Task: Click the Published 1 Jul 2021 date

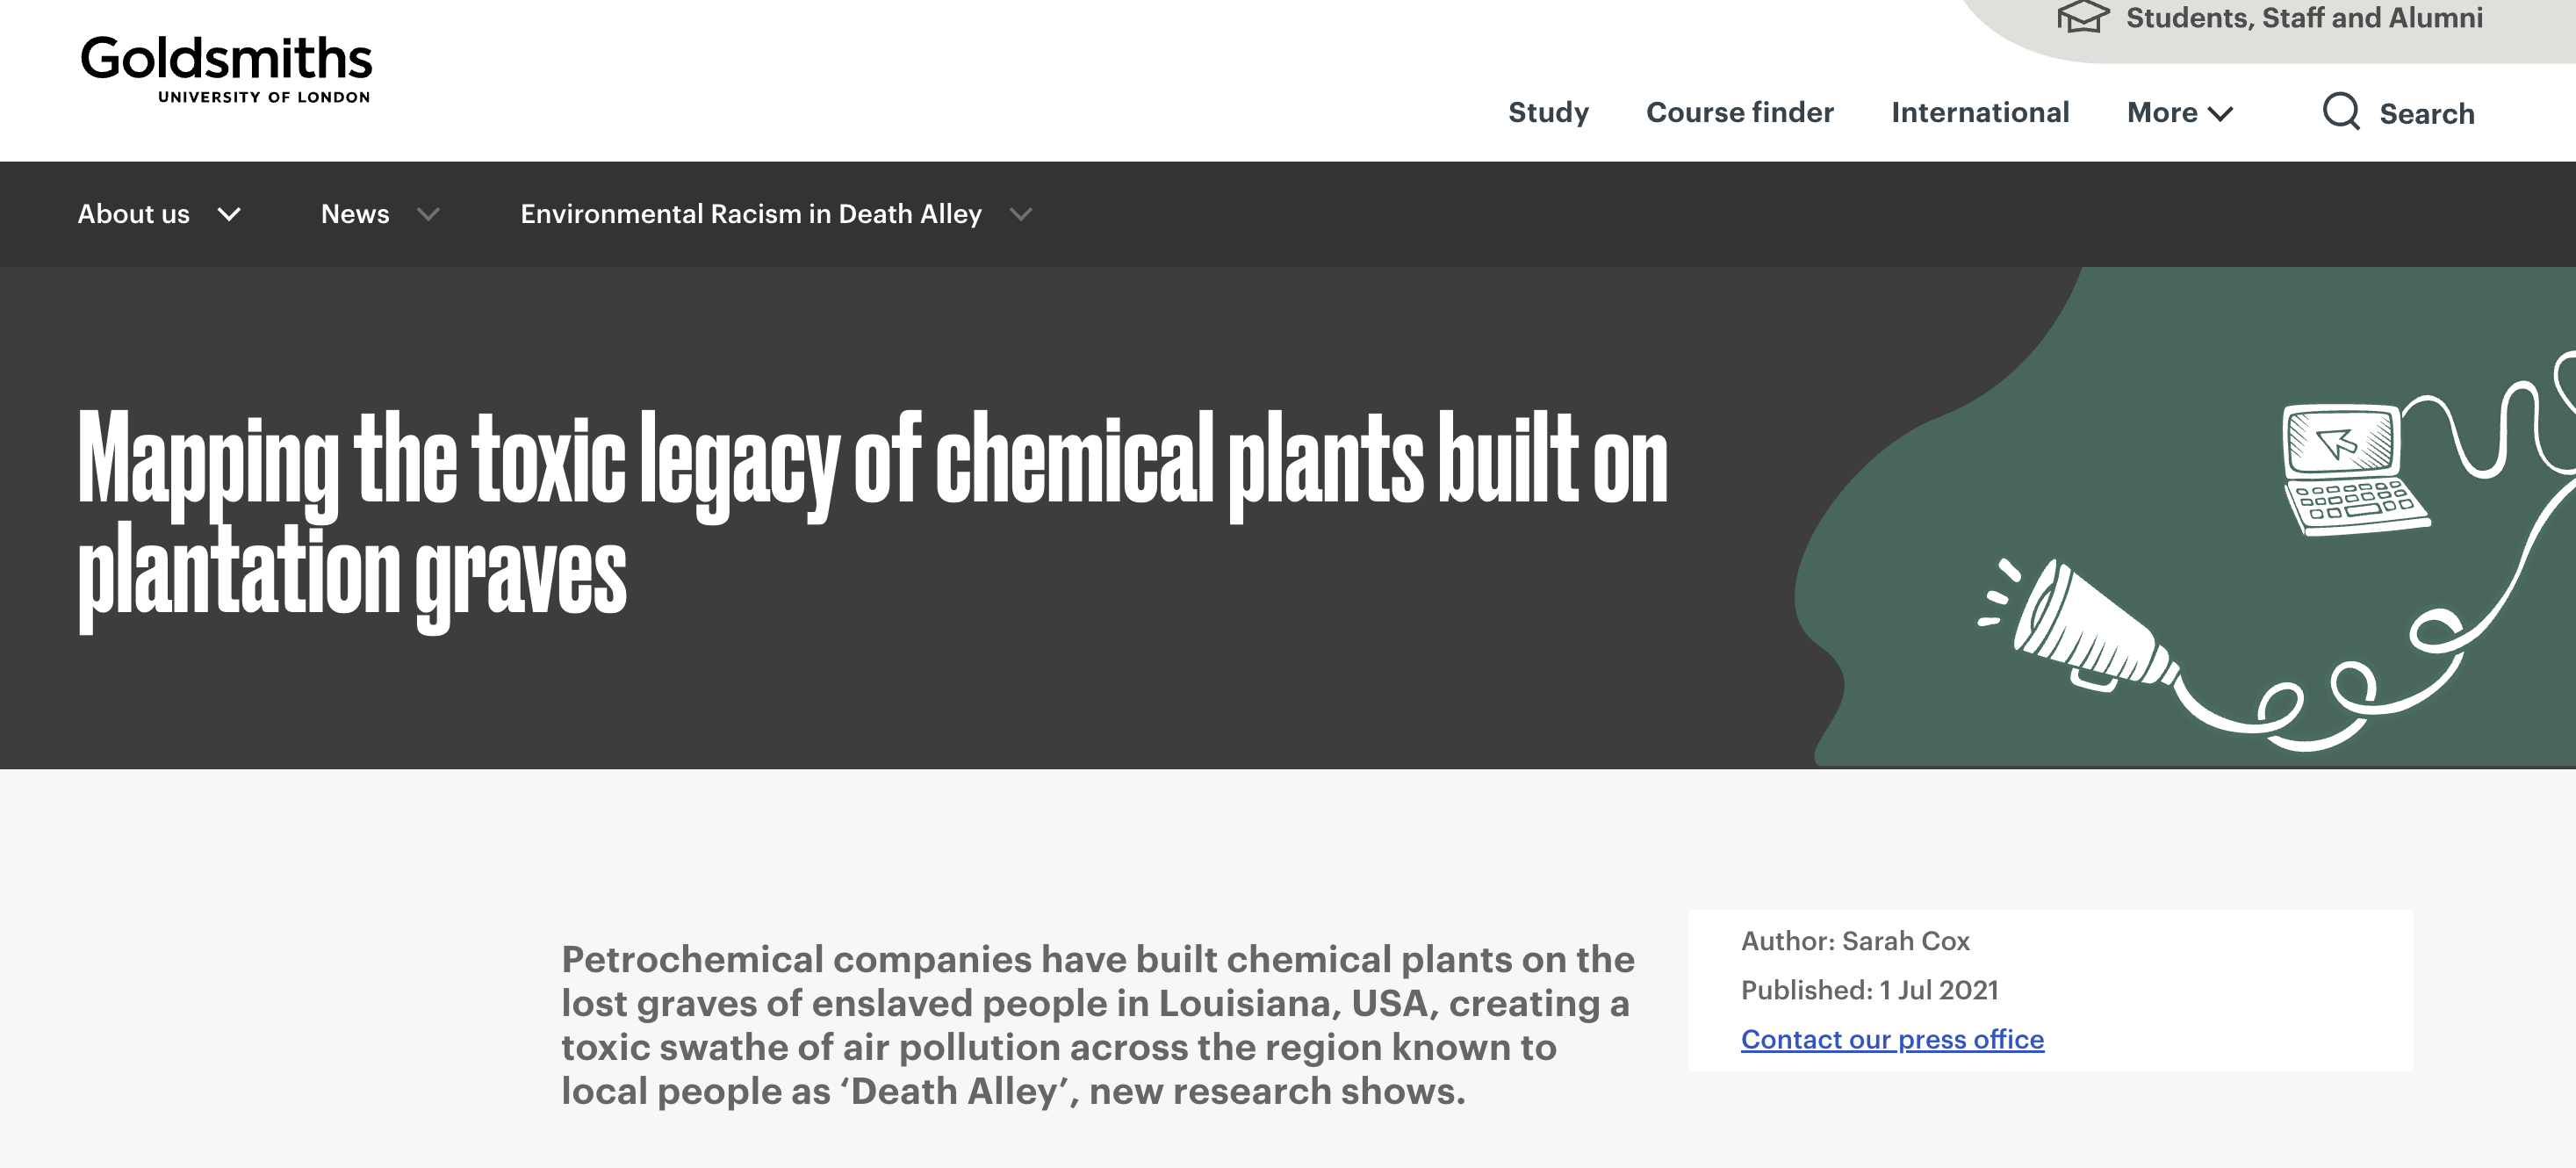Action: point(1869,990)
